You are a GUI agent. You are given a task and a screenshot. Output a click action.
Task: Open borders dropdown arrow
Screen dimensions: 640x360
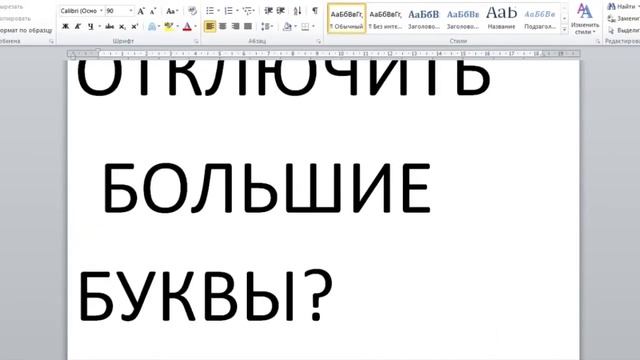point(313,27)
